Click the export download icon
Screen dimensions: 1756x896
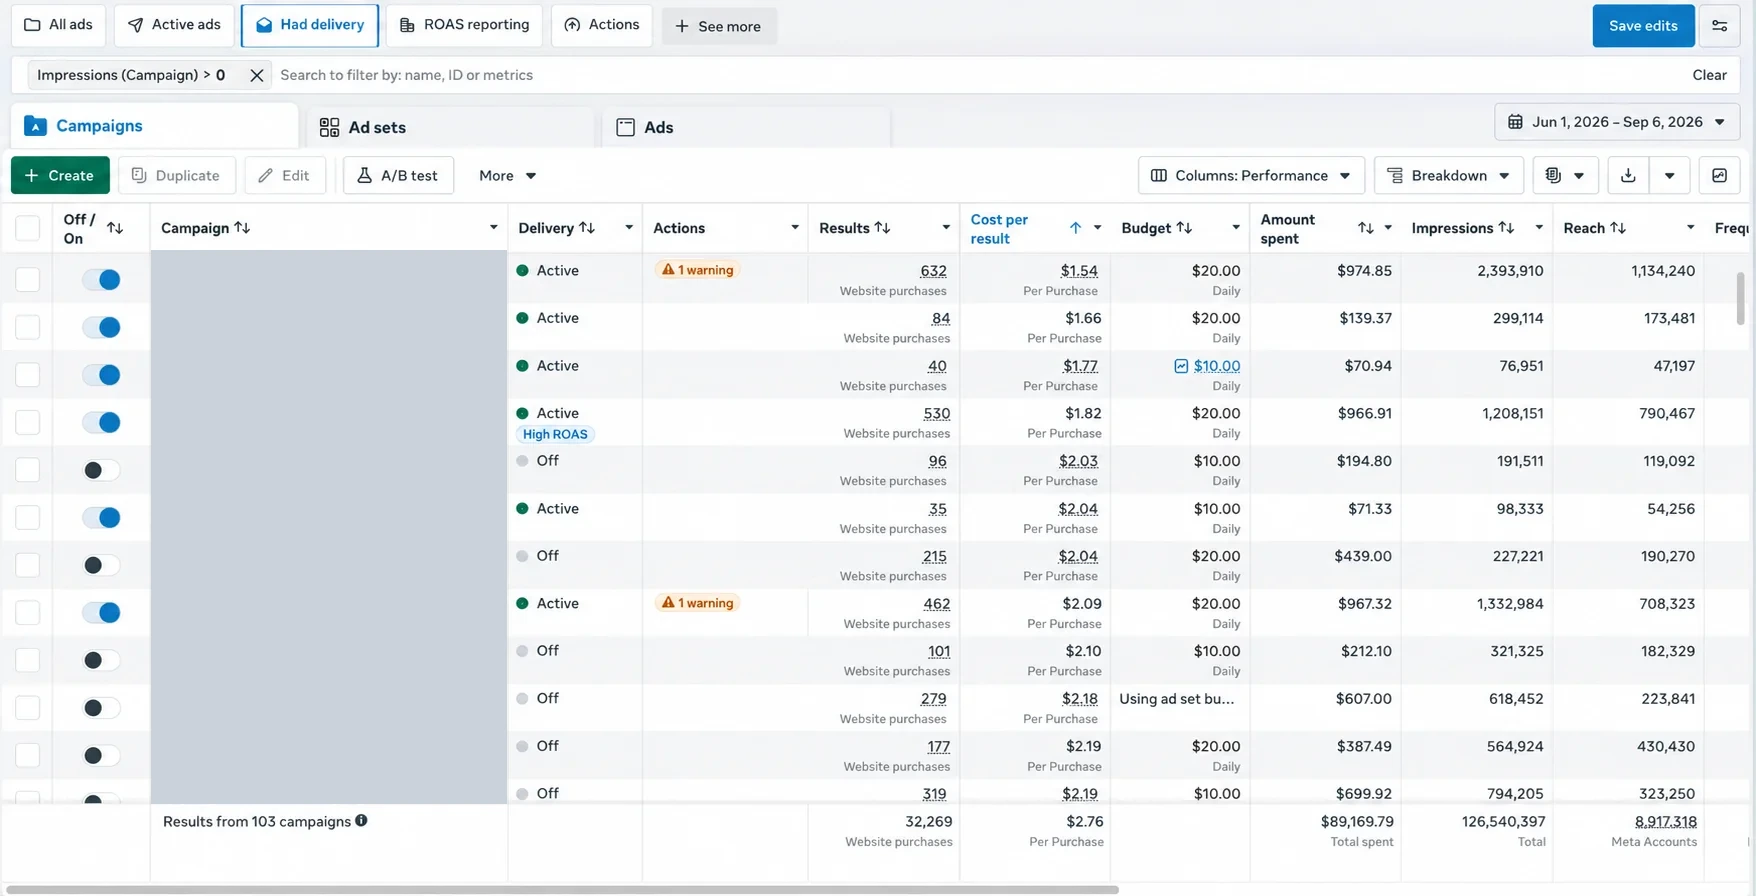point(1628,175)
